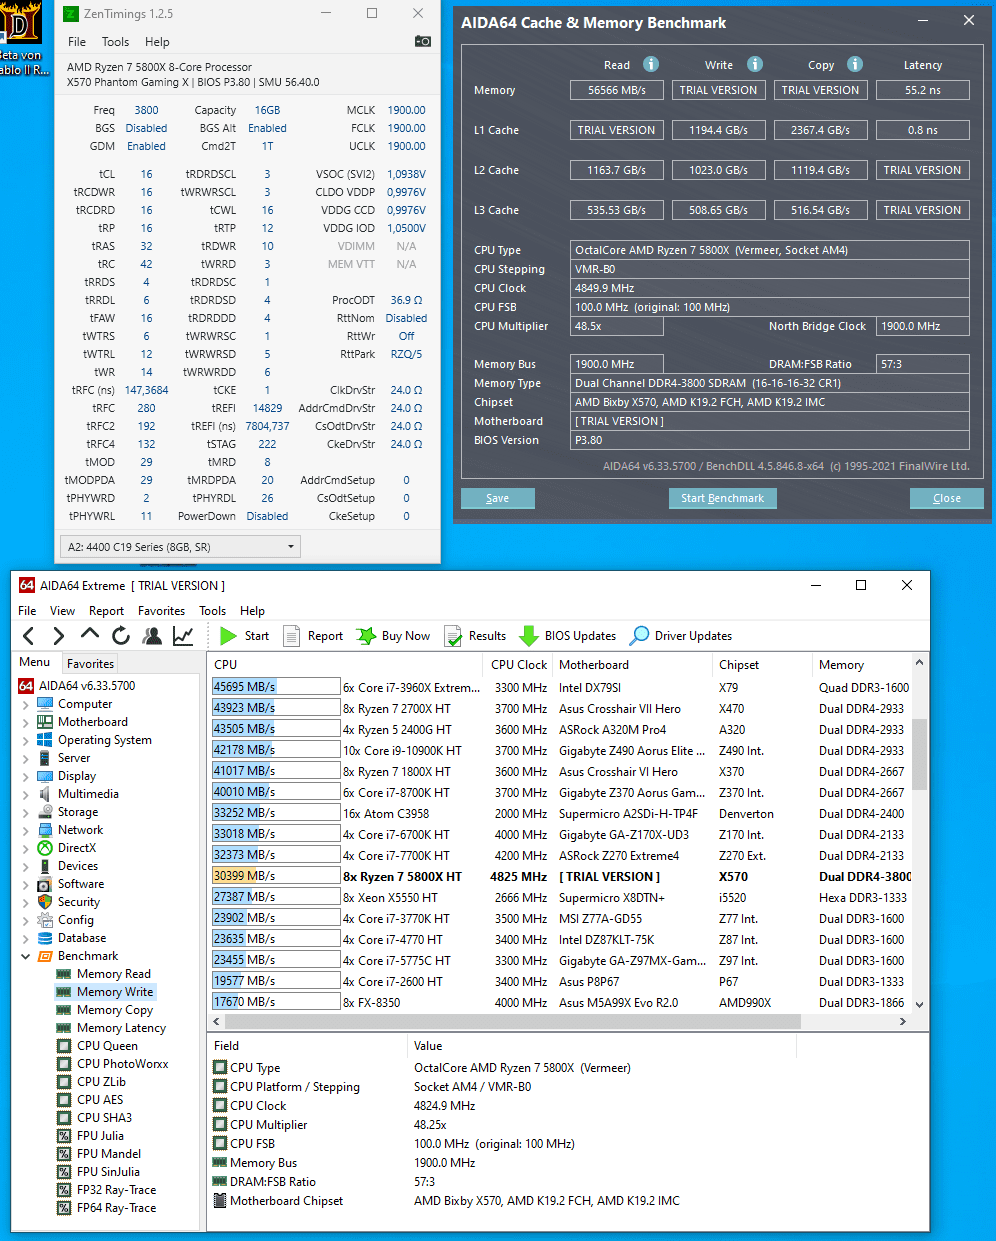Screen dimensions: 996x1241
Task: Expand Computer tree node
Action: [25, 704]
